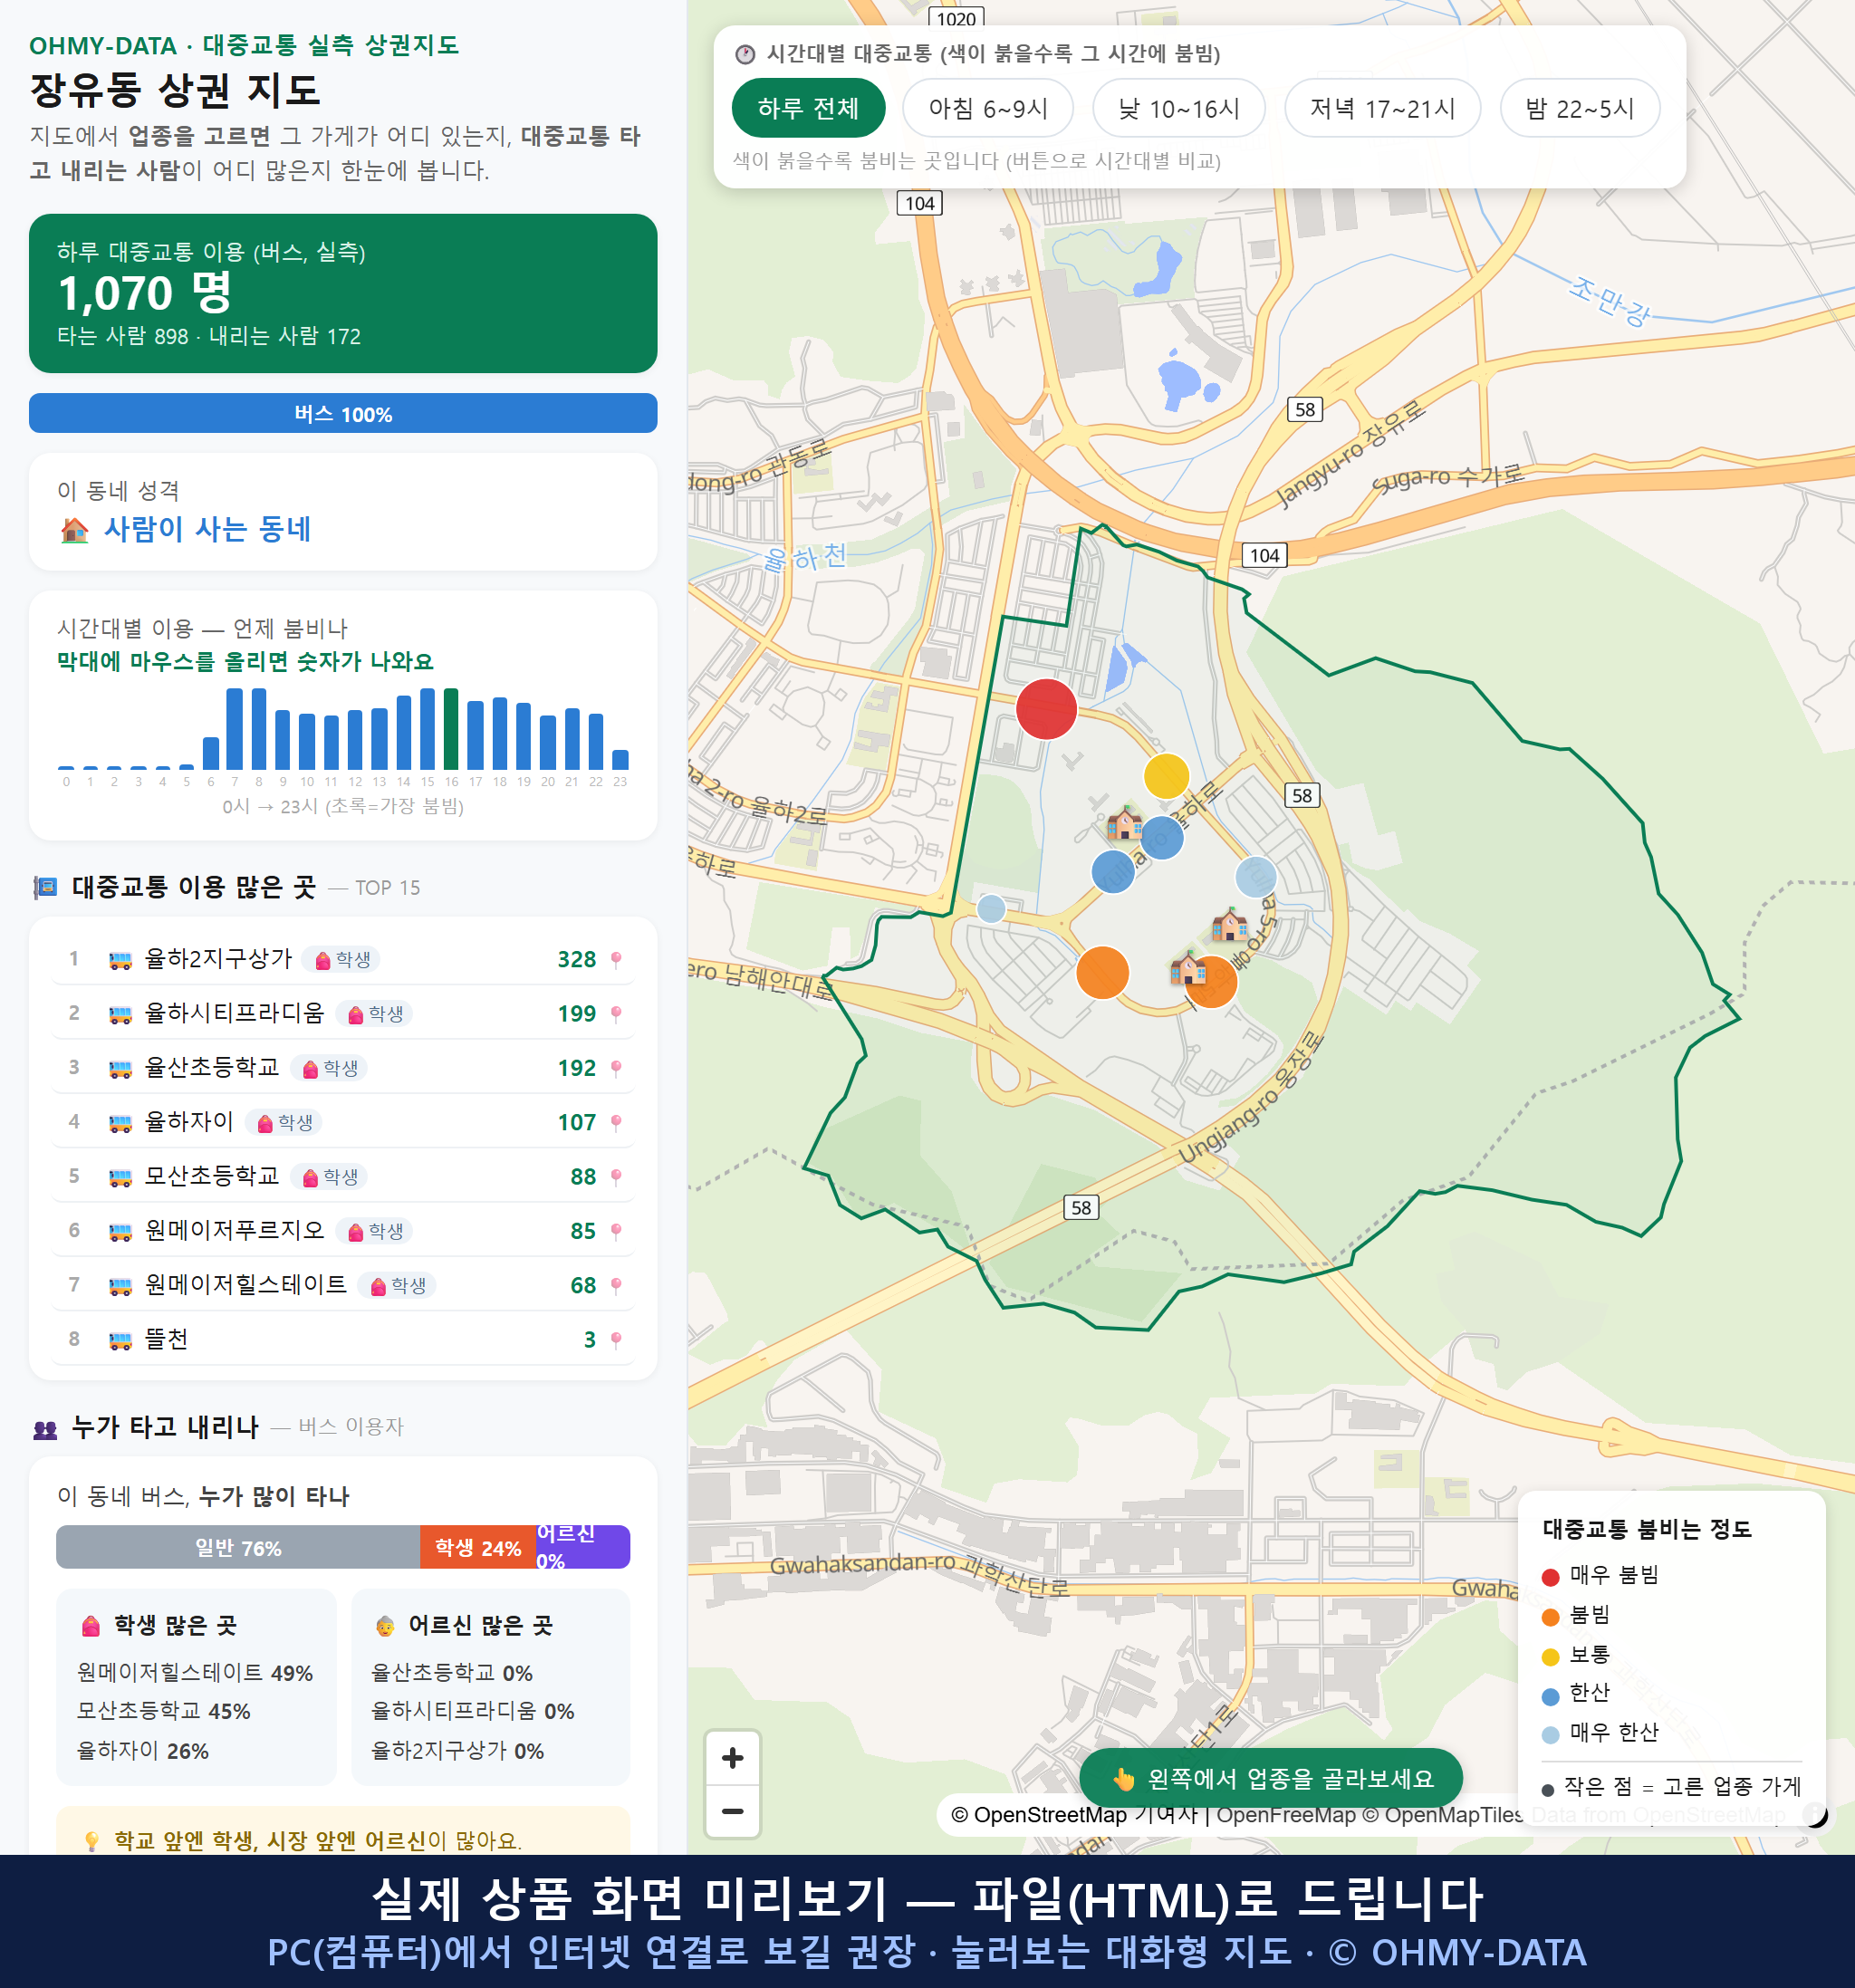Click the 학생 badge on 모산초등학교 row
Viewport: 1855px width, 1988px height.
pos(329,1177)
